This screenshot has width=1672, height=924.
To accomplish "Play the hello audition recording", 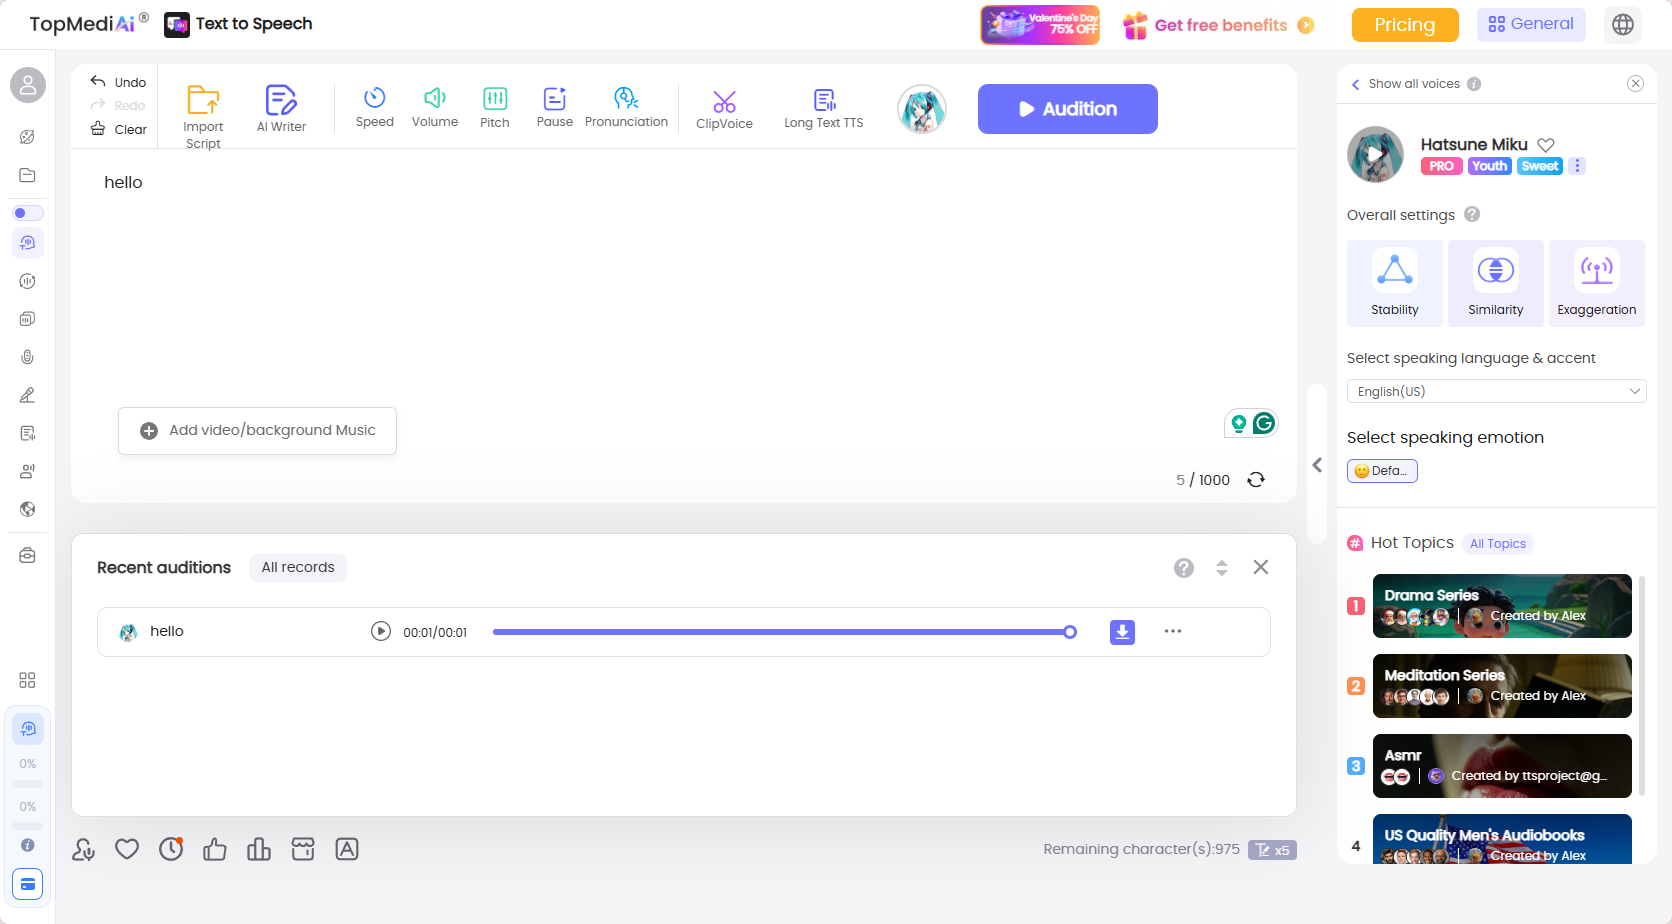I will pyautogui.click(x=381, y=631).
